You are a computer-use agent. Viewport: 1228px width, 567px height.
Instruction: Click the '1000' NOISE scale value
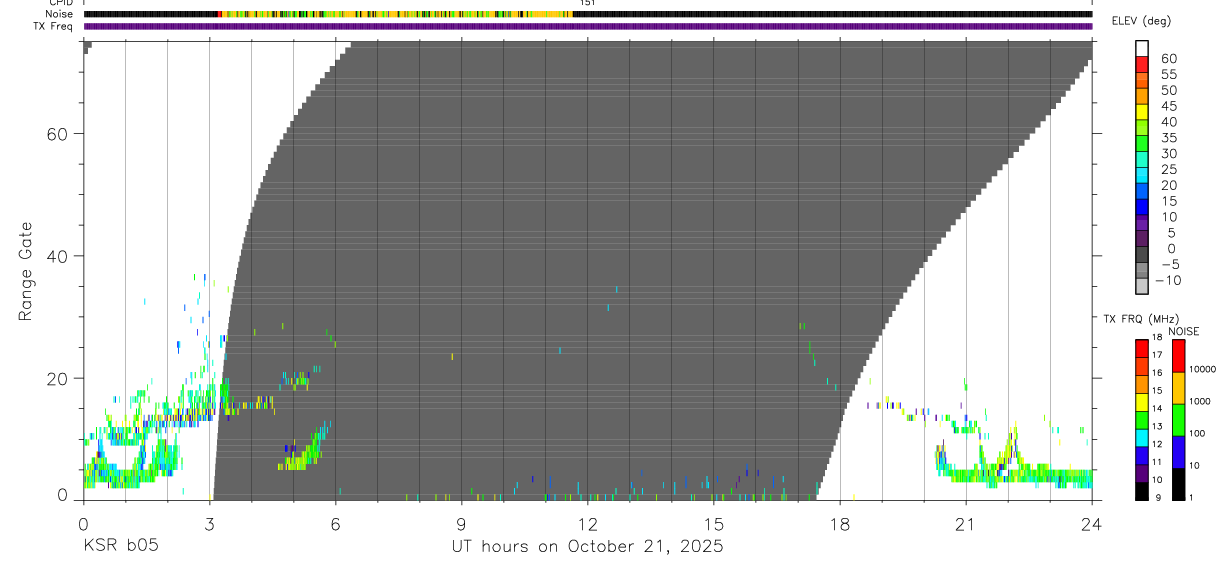click(1198, 401)
